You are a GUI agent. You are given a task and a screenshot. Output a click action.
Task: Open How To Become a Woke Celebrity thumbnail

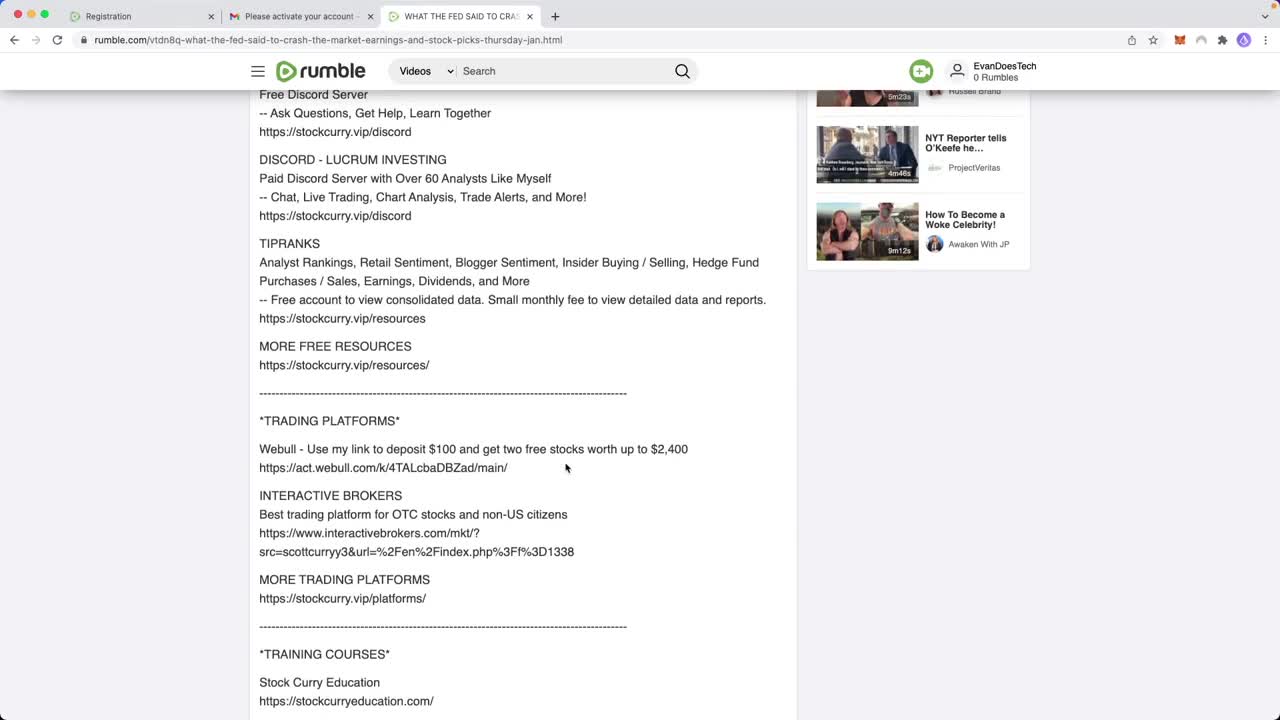coord(867,231)
